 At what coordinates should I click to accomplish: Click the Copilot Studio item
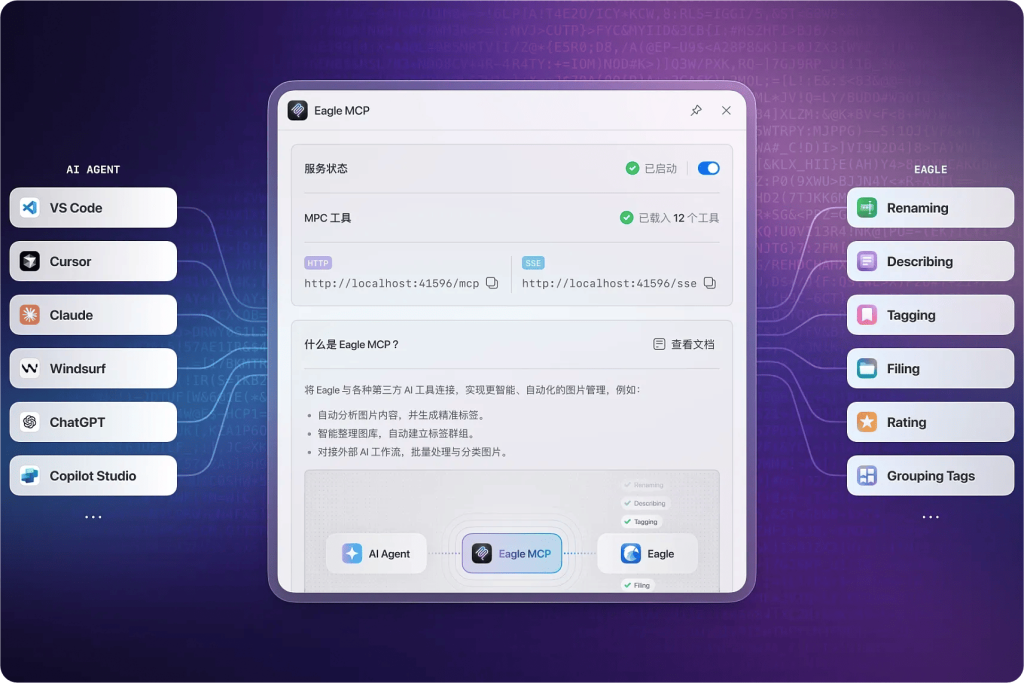click(92, 476)
